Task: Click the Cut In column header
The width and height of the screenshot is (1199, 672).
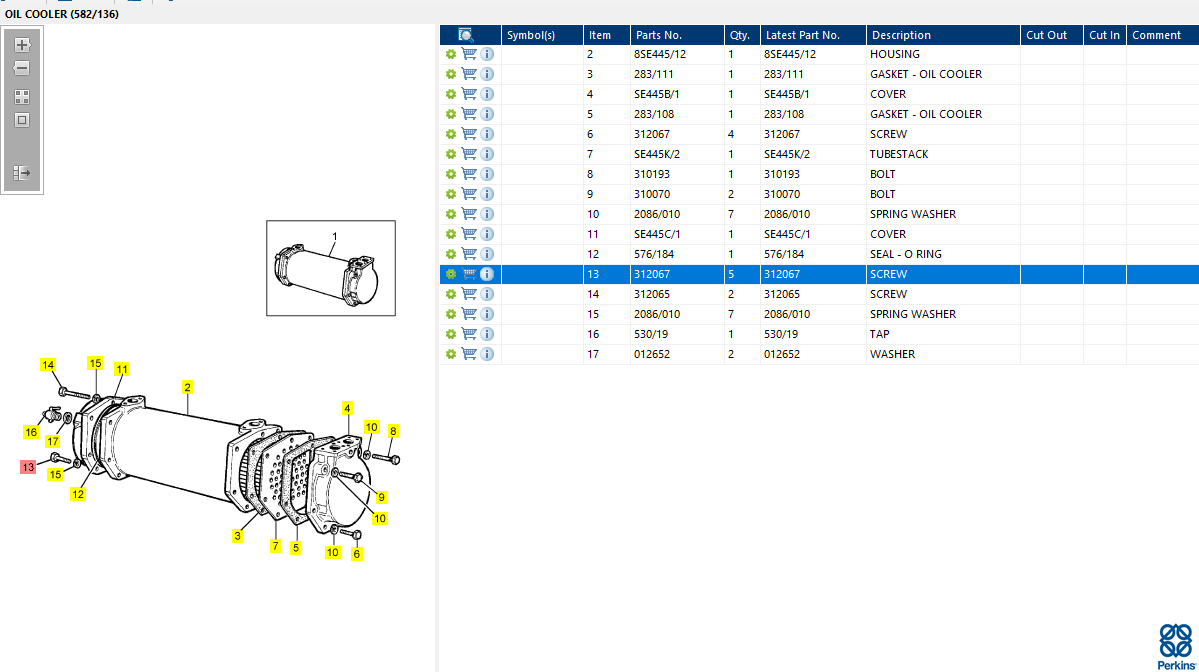Action: (1104, 35)
